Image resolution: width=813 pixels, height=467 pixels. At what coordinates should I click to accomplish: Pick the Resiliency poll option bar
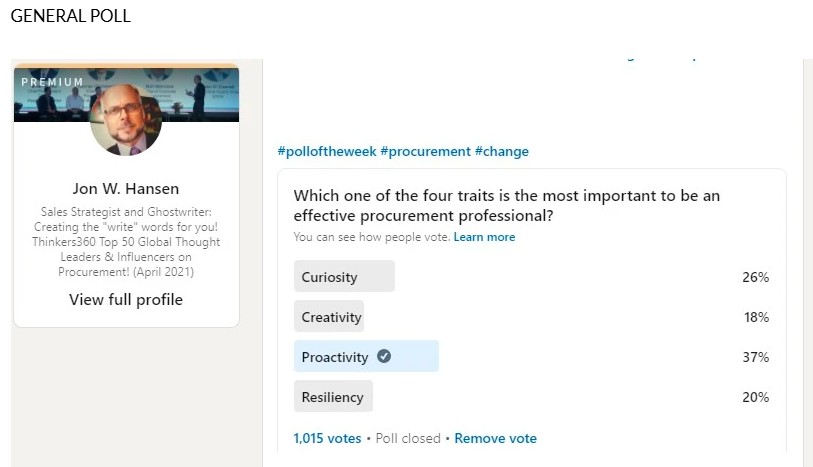click(333, 397)
